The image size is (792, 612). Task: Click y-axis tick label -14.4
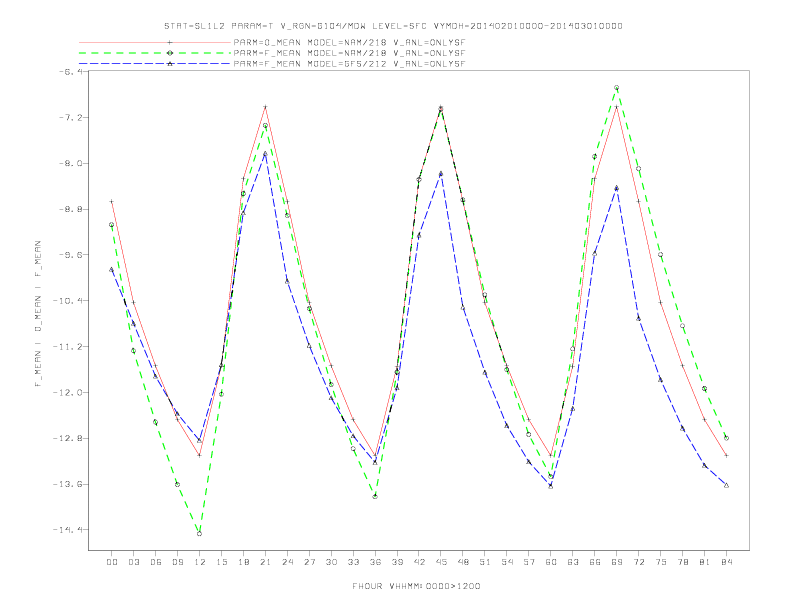click(68, 530)
